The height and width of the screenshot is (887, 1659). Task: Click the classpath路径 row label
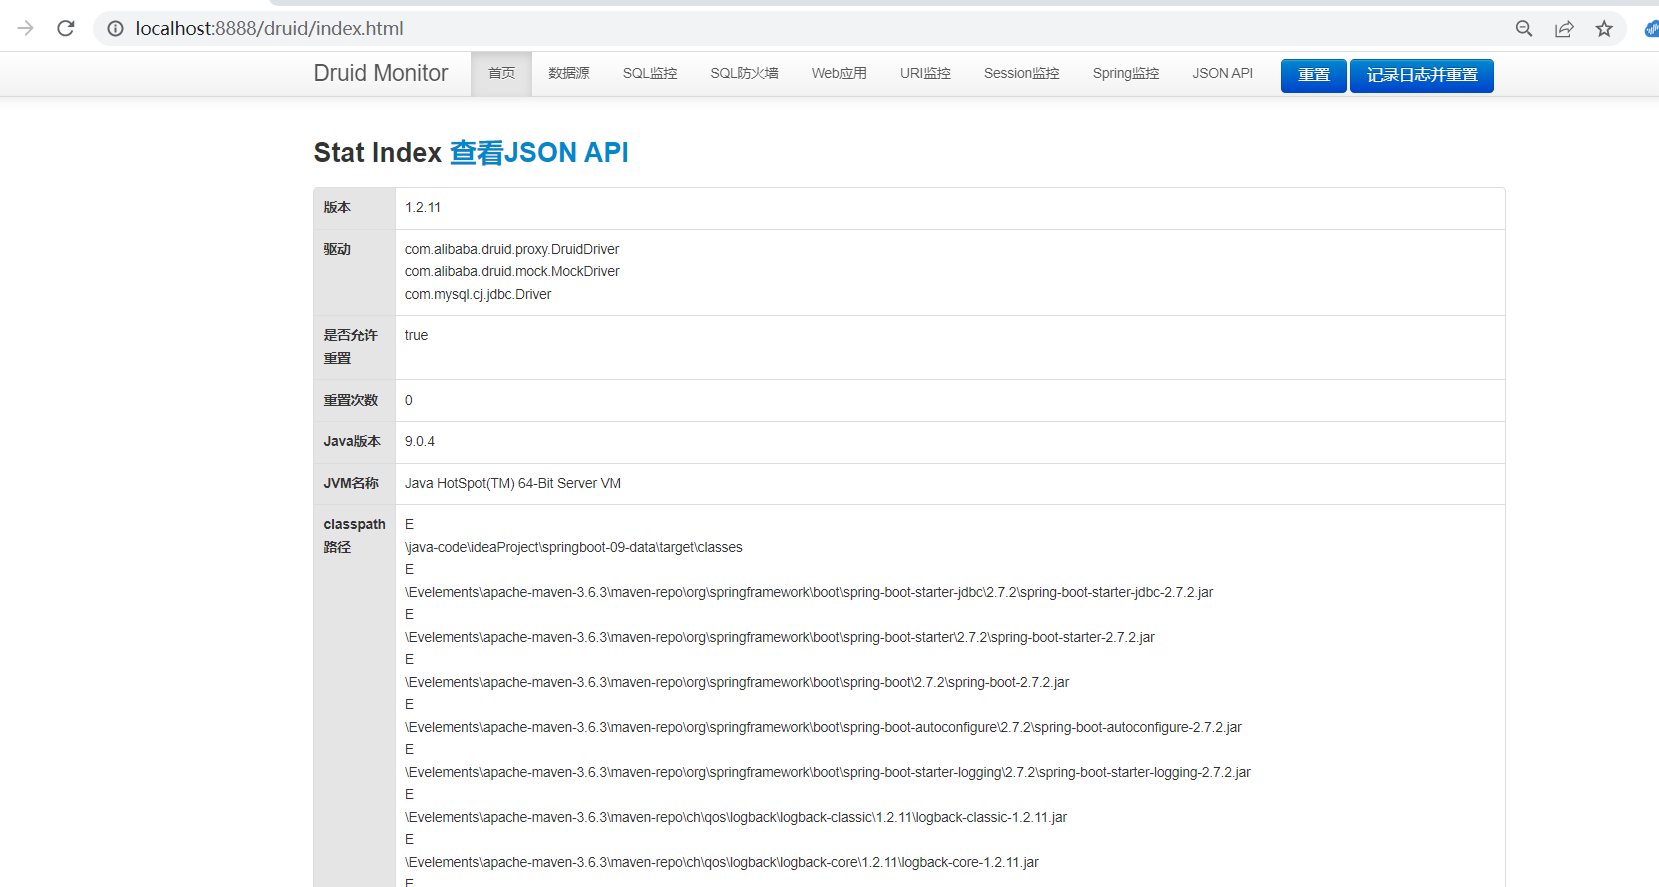click(354, 536)
